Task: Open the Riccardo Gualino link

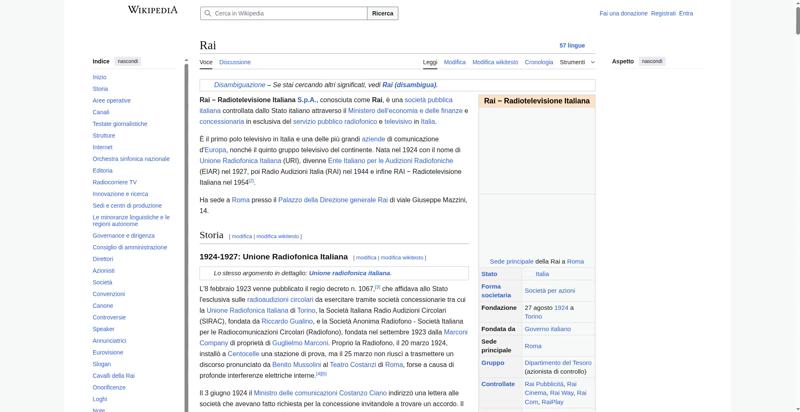Action: pyautogui.click(x=287, y=321)
